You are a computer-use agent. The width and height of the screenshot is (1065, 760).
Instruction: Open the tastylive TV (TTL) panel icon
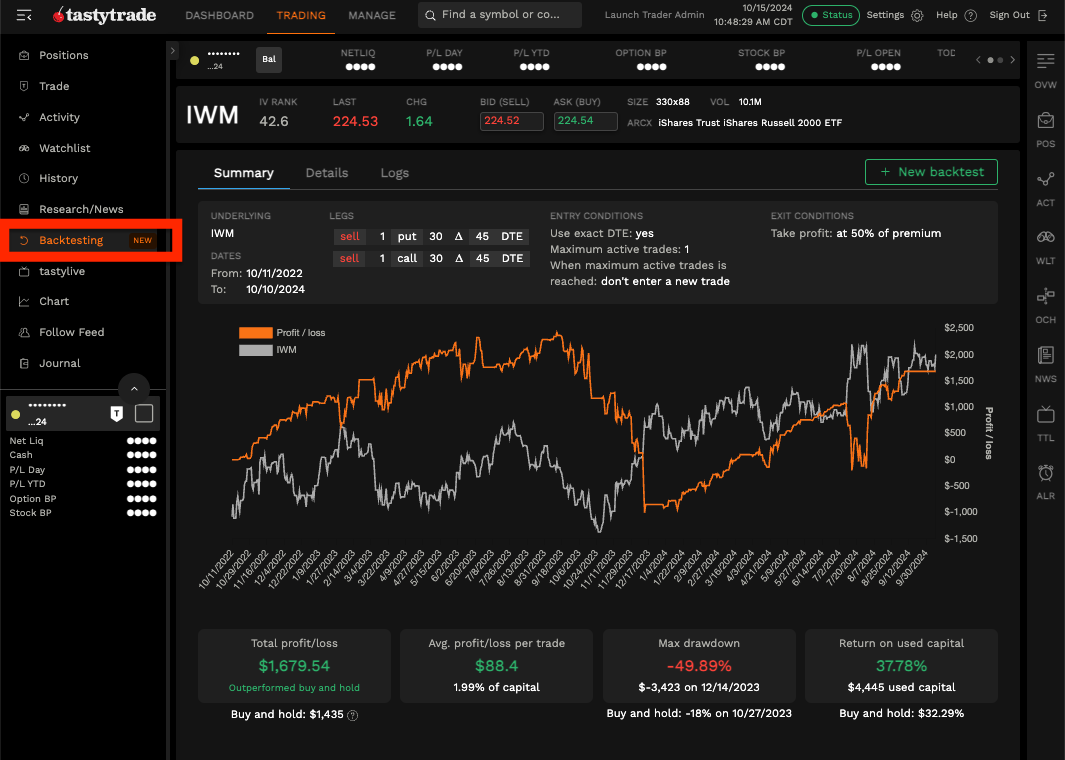1045,415
